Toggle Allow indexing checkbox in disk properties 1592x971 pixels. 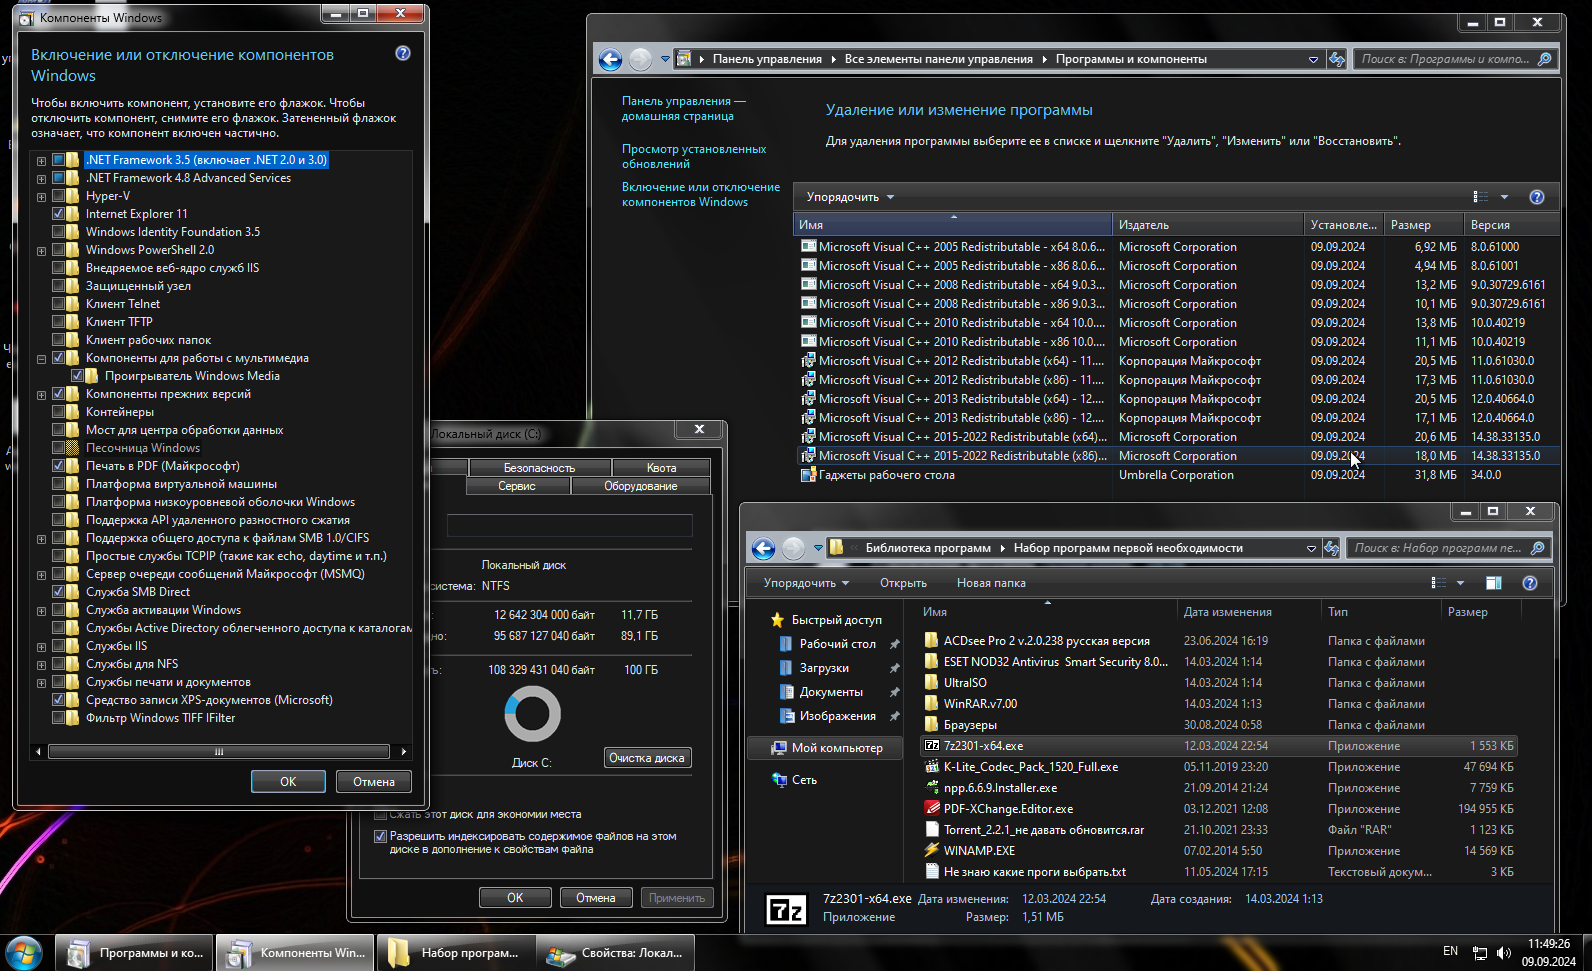point(380,836)
